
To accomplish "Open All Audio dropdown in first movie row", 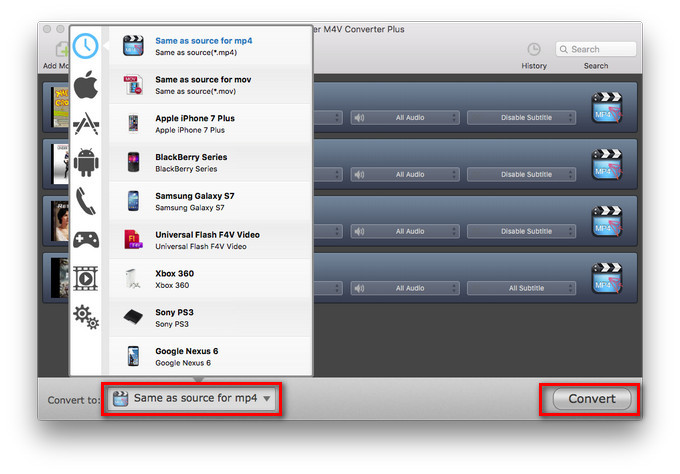I will pyautogui.click(x=405, y=118).
